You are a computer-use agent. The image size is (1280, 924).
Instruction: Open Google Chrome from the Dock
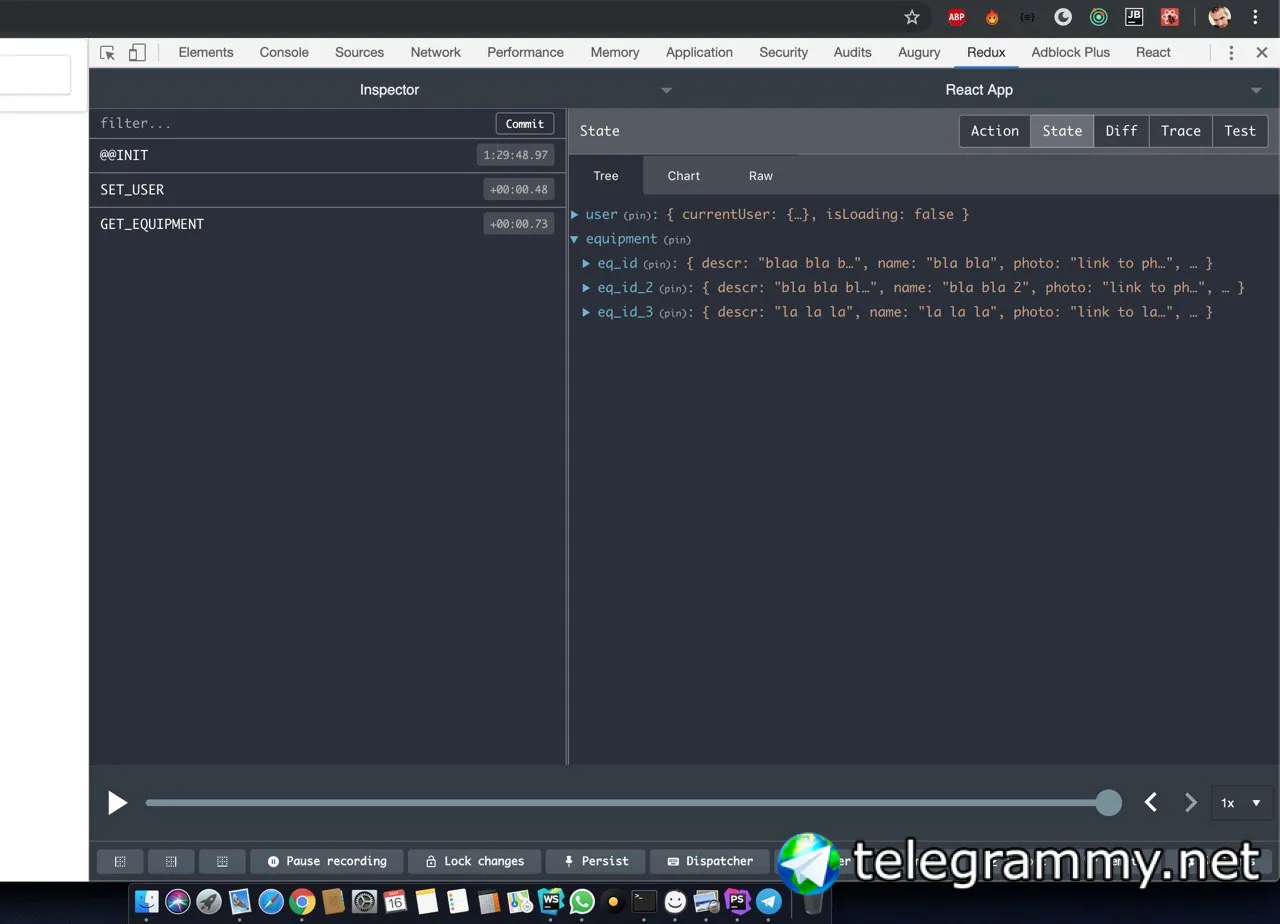302,901
